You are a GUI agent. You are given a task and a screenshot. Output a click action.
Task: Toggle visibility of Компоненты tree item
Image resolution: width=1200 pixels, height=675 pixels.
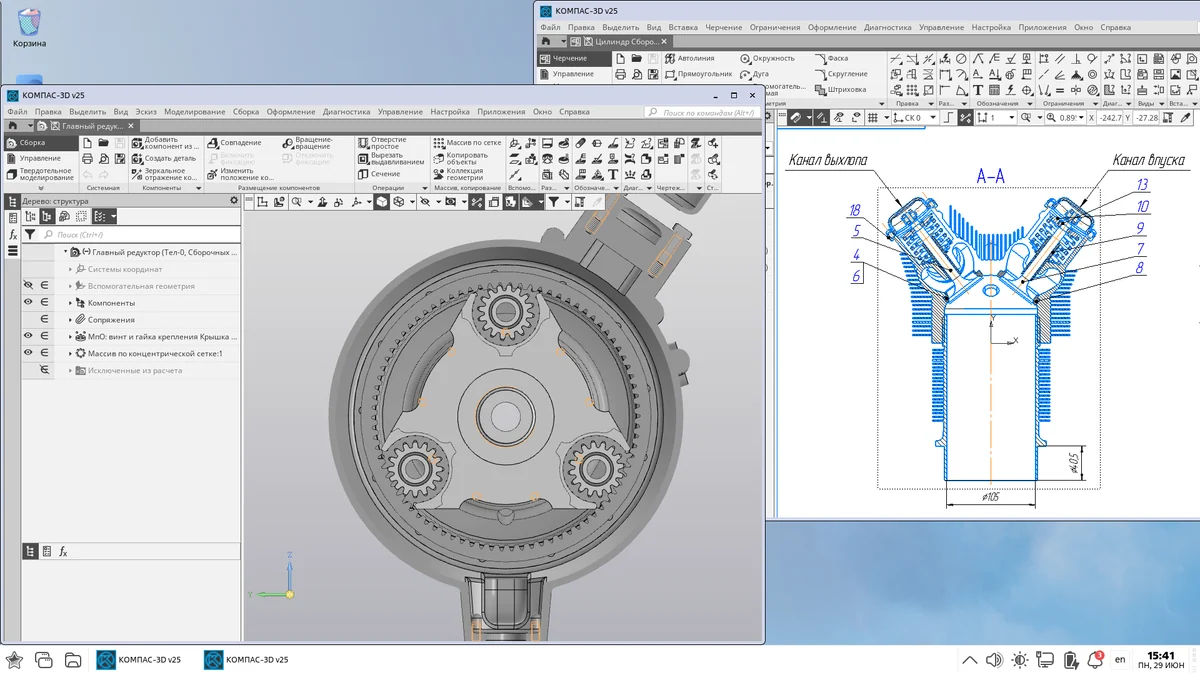point(28,302)
